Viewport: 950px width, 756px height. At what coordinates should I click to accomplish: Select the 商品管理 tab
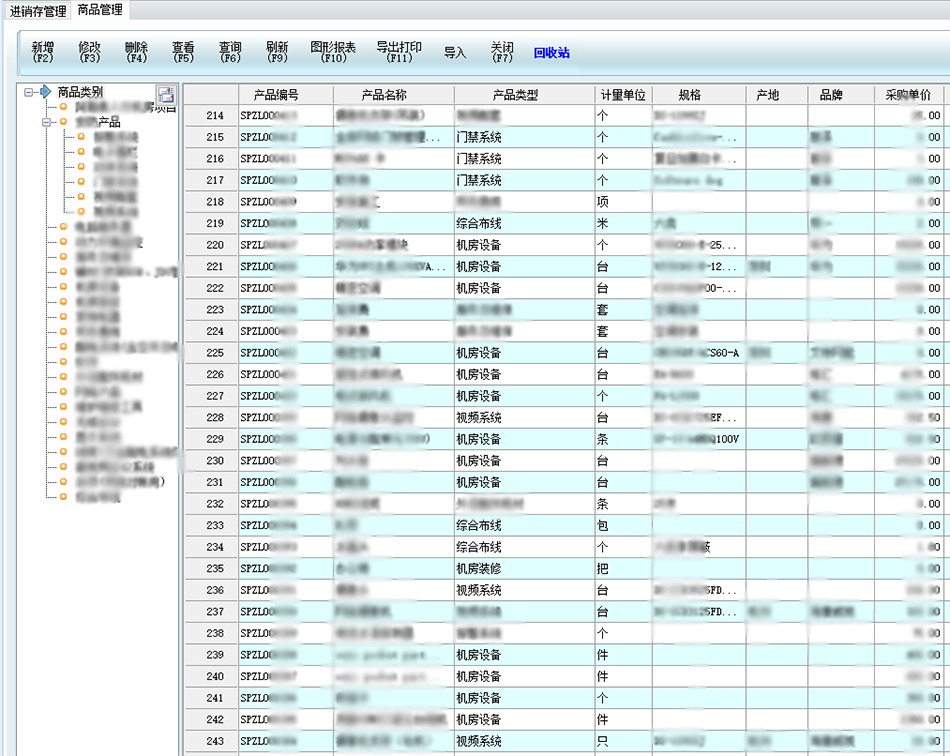tap(100, 10)
